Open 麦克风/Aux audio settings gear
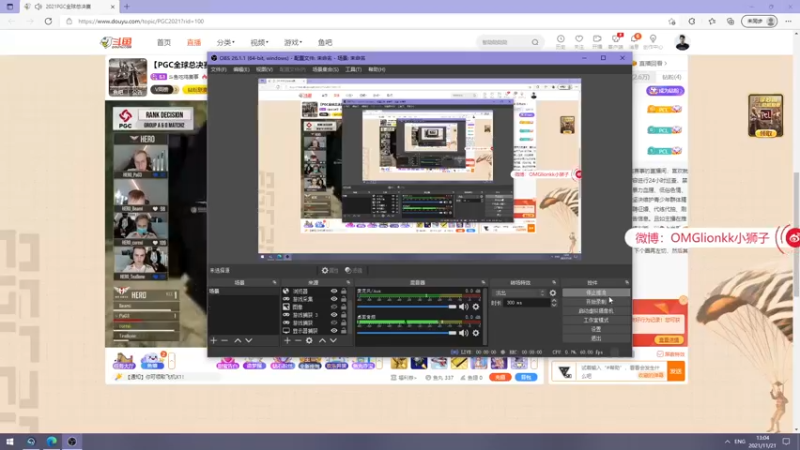800x450 pixels. [x=476, y=307]
